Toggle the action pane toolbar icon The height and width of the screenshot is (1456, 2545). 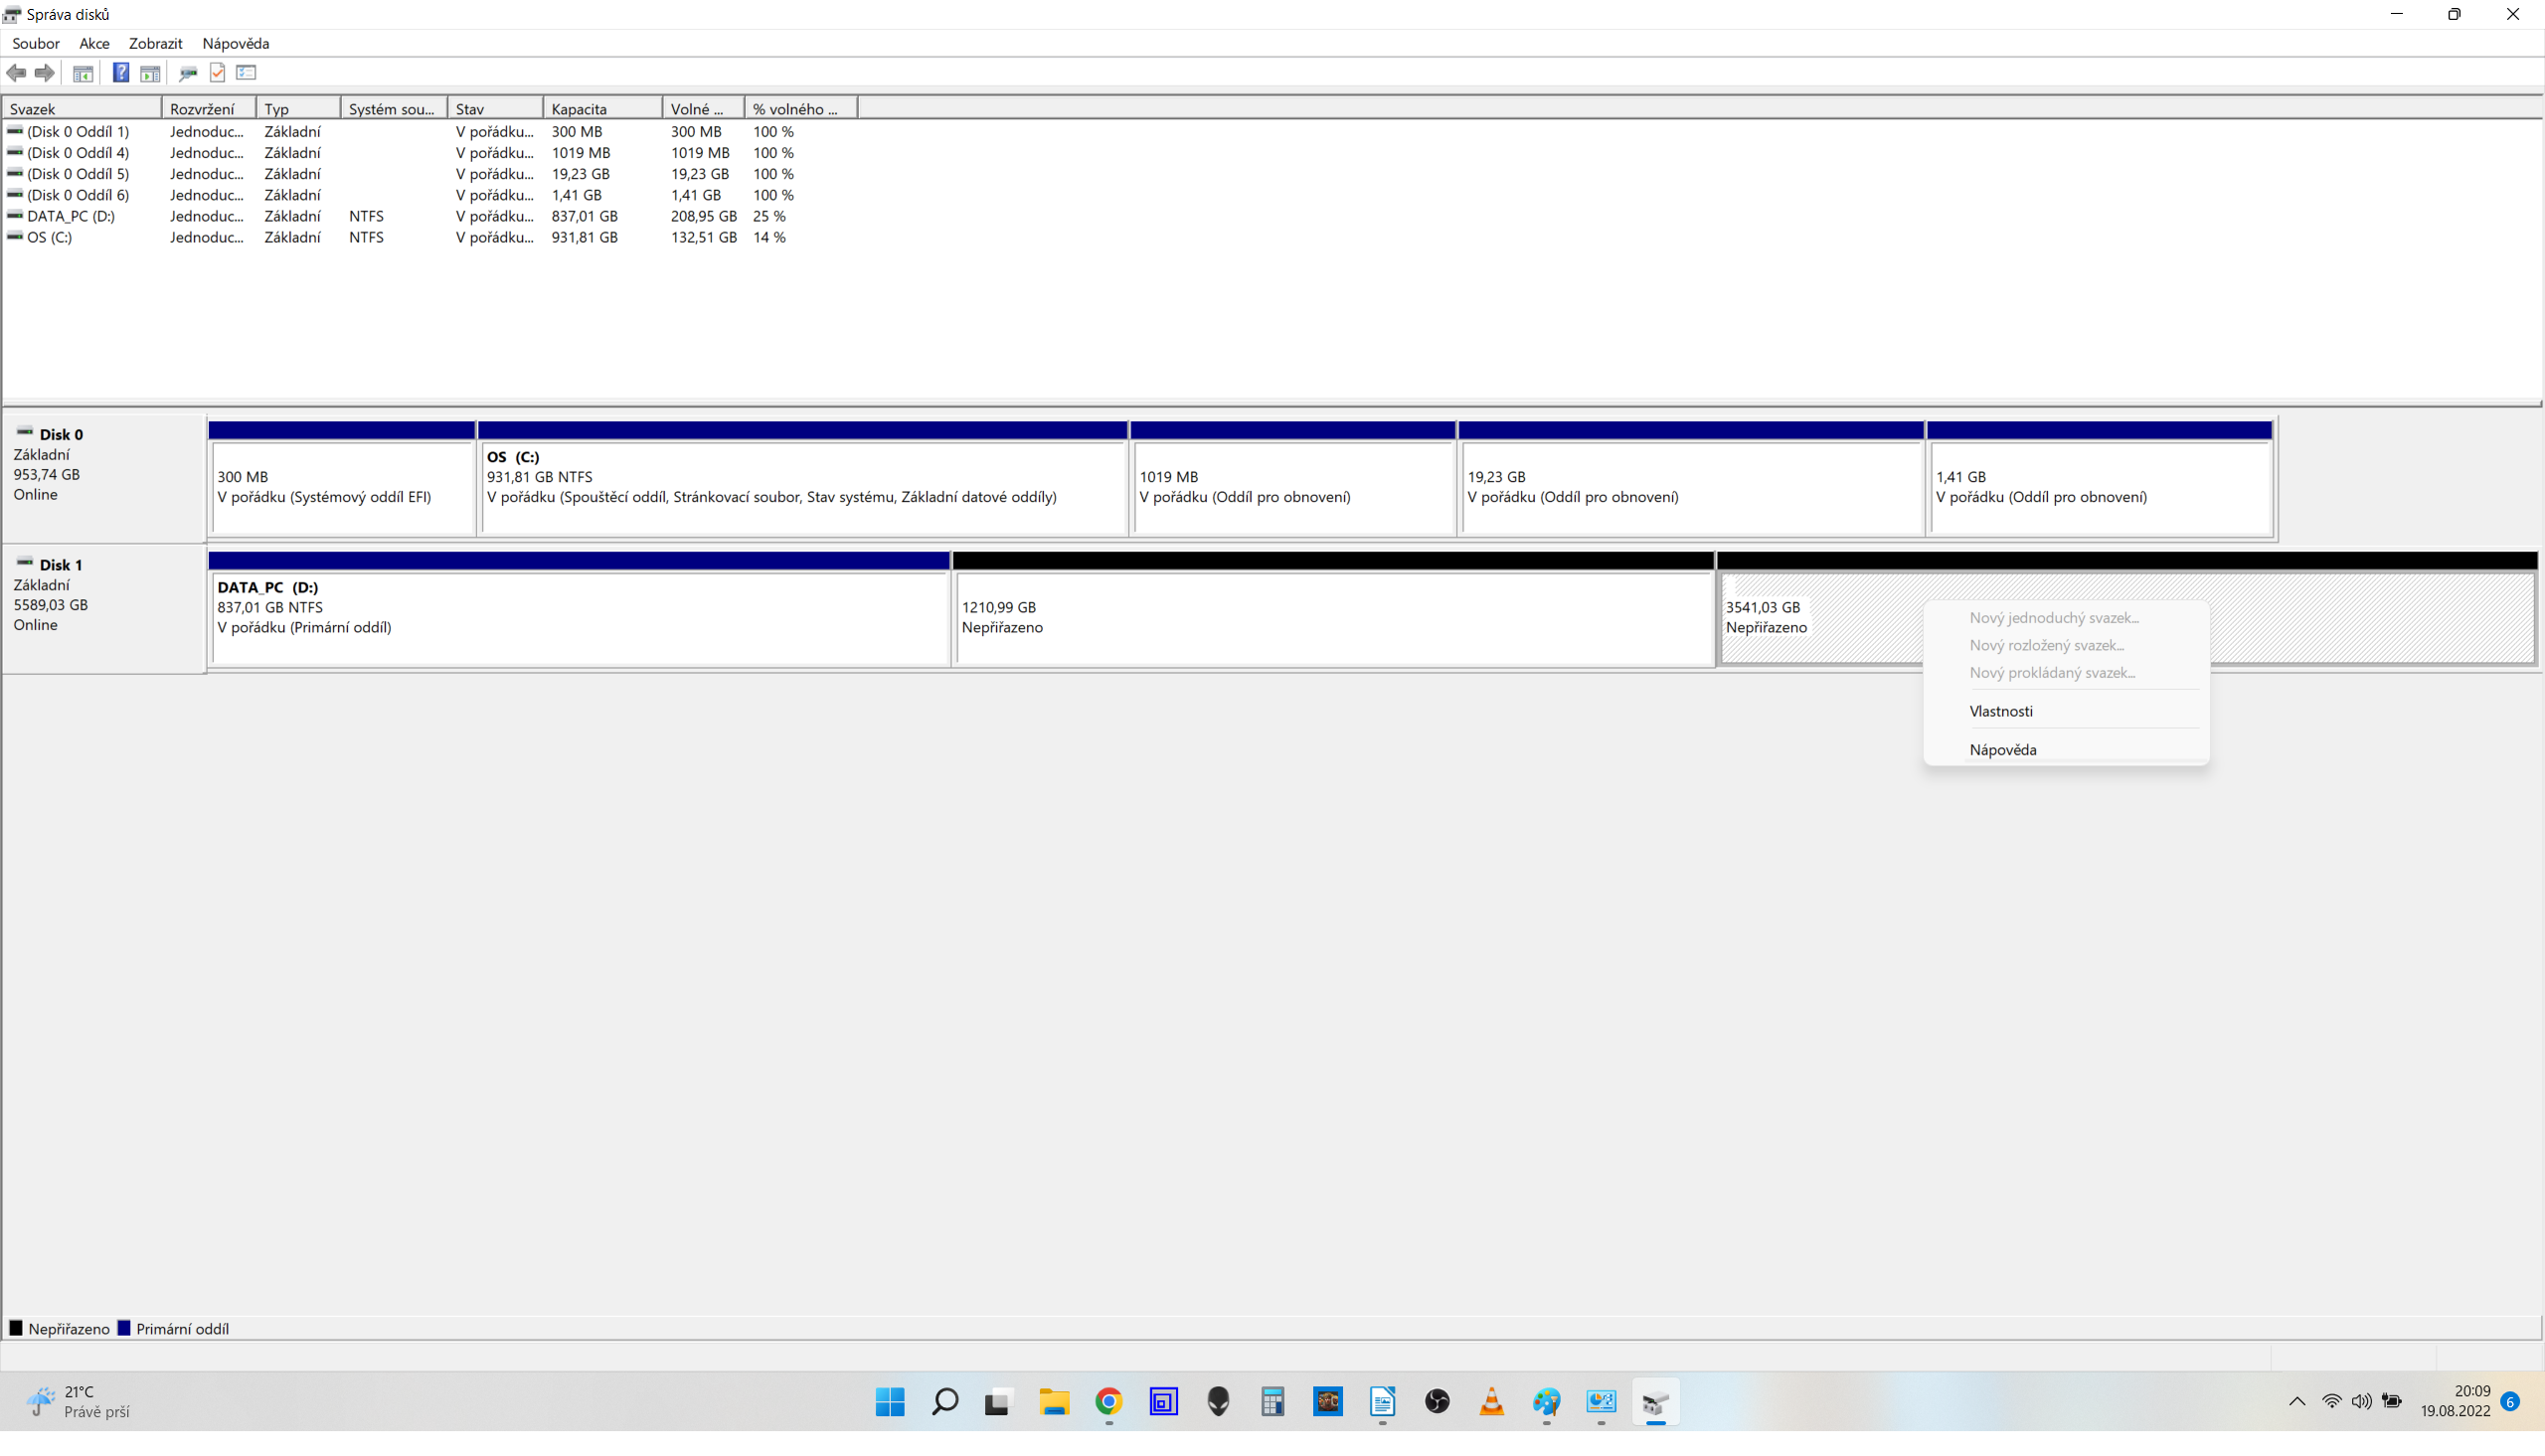[x=150, y=73]
